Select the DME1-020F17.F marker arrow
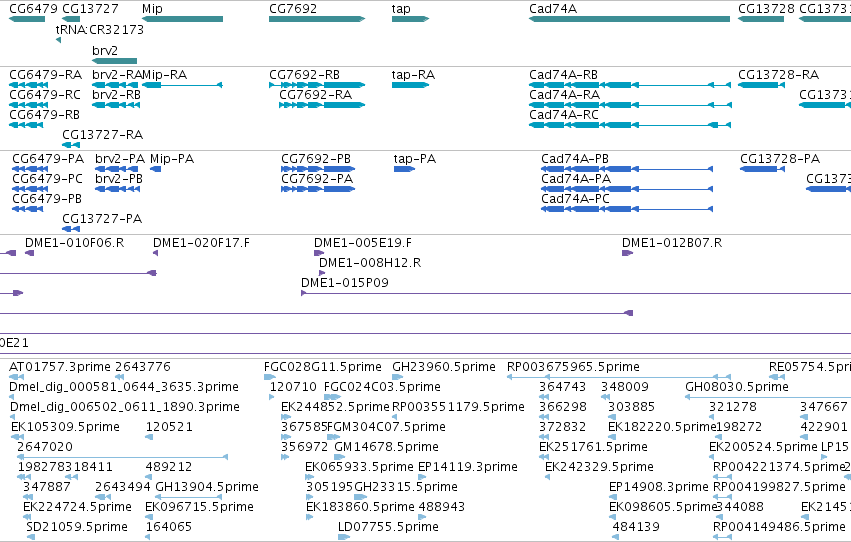 [156, 253]
